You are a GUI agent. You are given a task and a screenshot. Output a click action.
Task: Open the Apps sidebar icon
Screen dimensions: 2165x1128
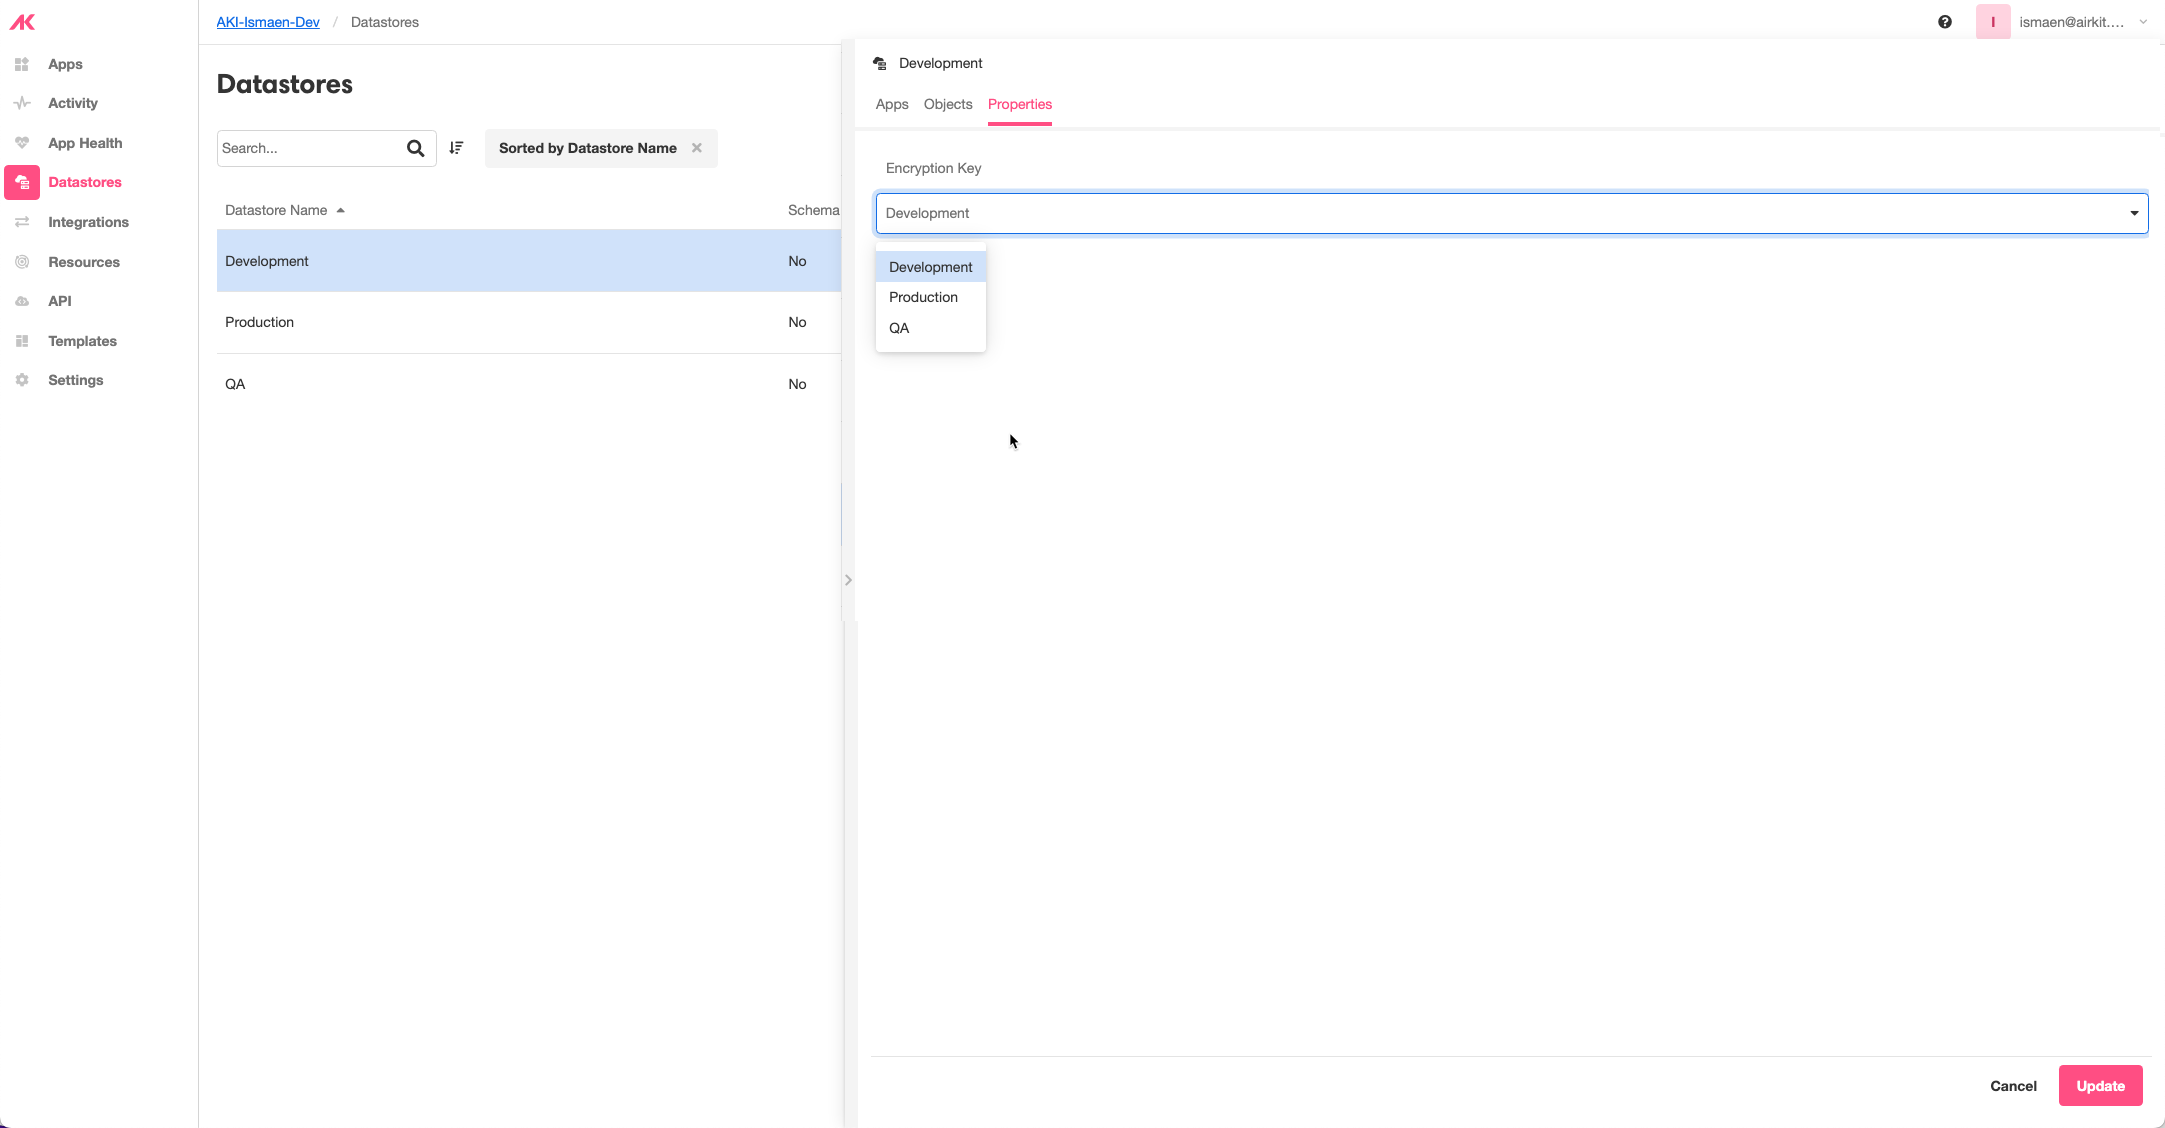[x=22, y=64]
